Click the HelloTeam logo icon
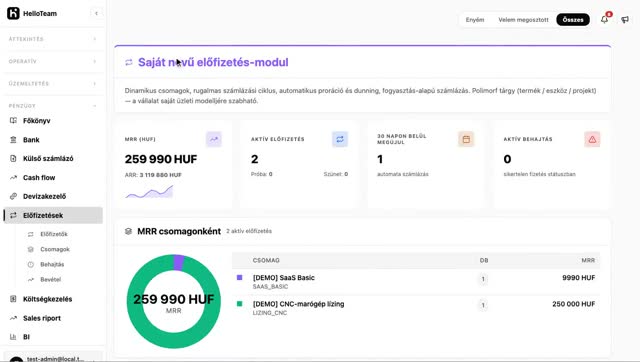 13,13
